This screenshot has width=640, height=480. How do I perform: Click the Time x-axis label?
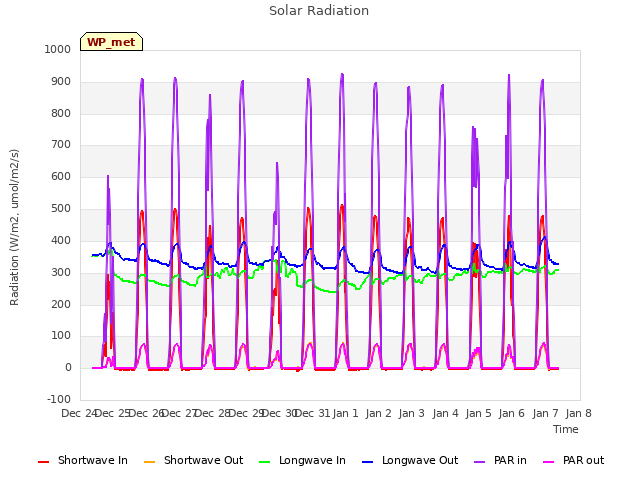click(x=566, y=429)
